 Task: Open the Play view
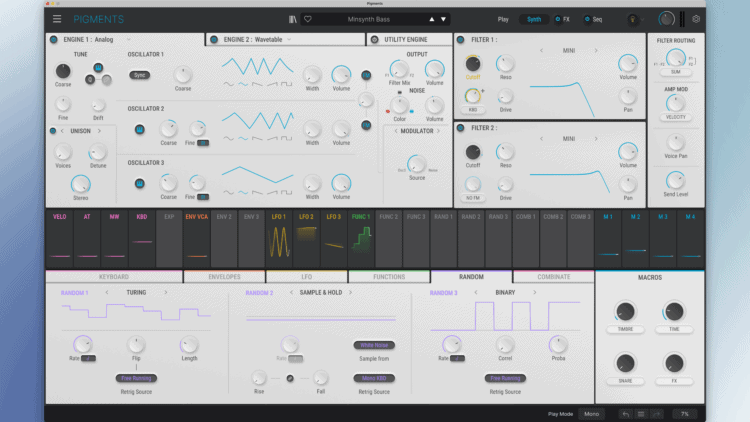[503, 19]
